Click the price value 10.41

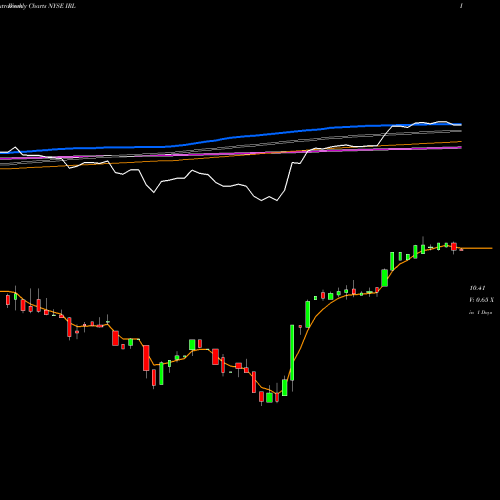pos(477,288)
